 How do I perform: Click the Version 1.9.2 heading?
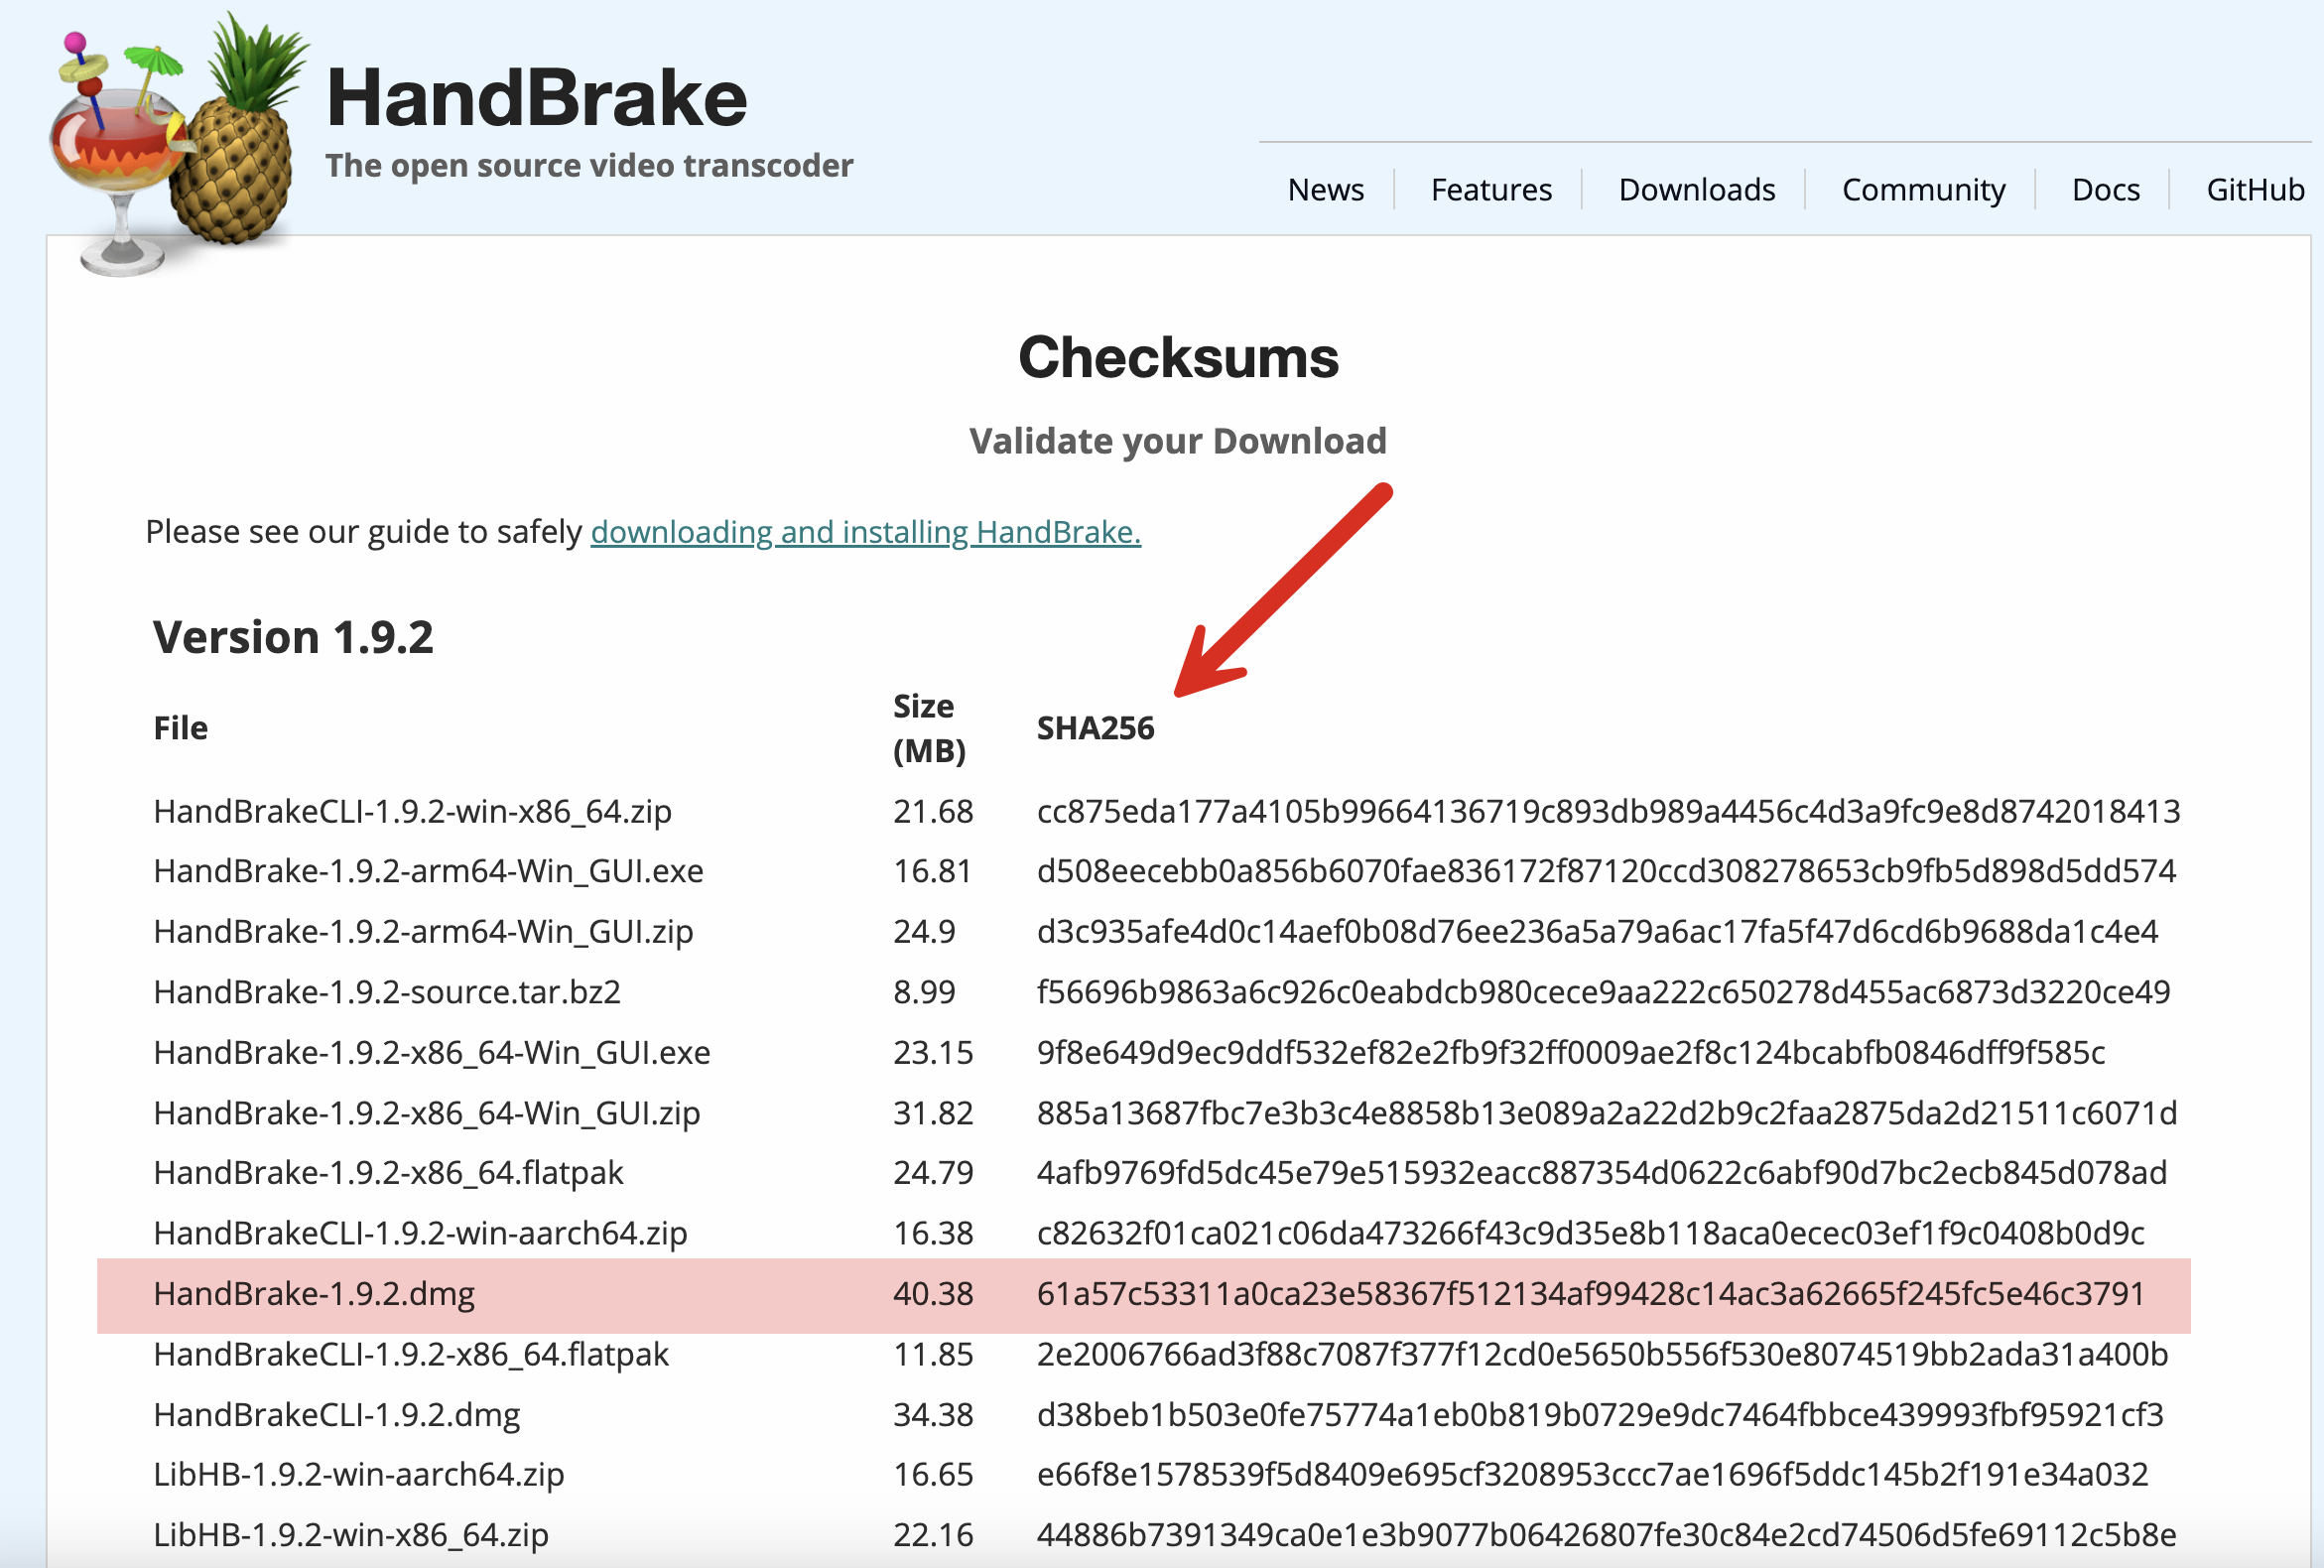[x=293, y=637]
